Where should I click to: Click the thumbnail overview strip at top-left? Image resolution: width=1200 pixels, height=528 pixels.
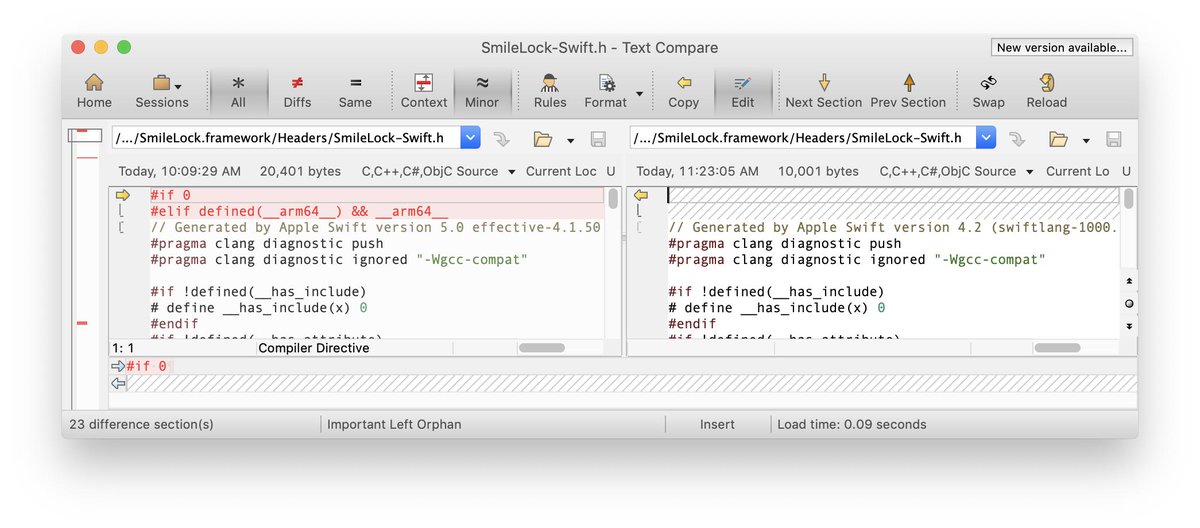tap(85, 136)
